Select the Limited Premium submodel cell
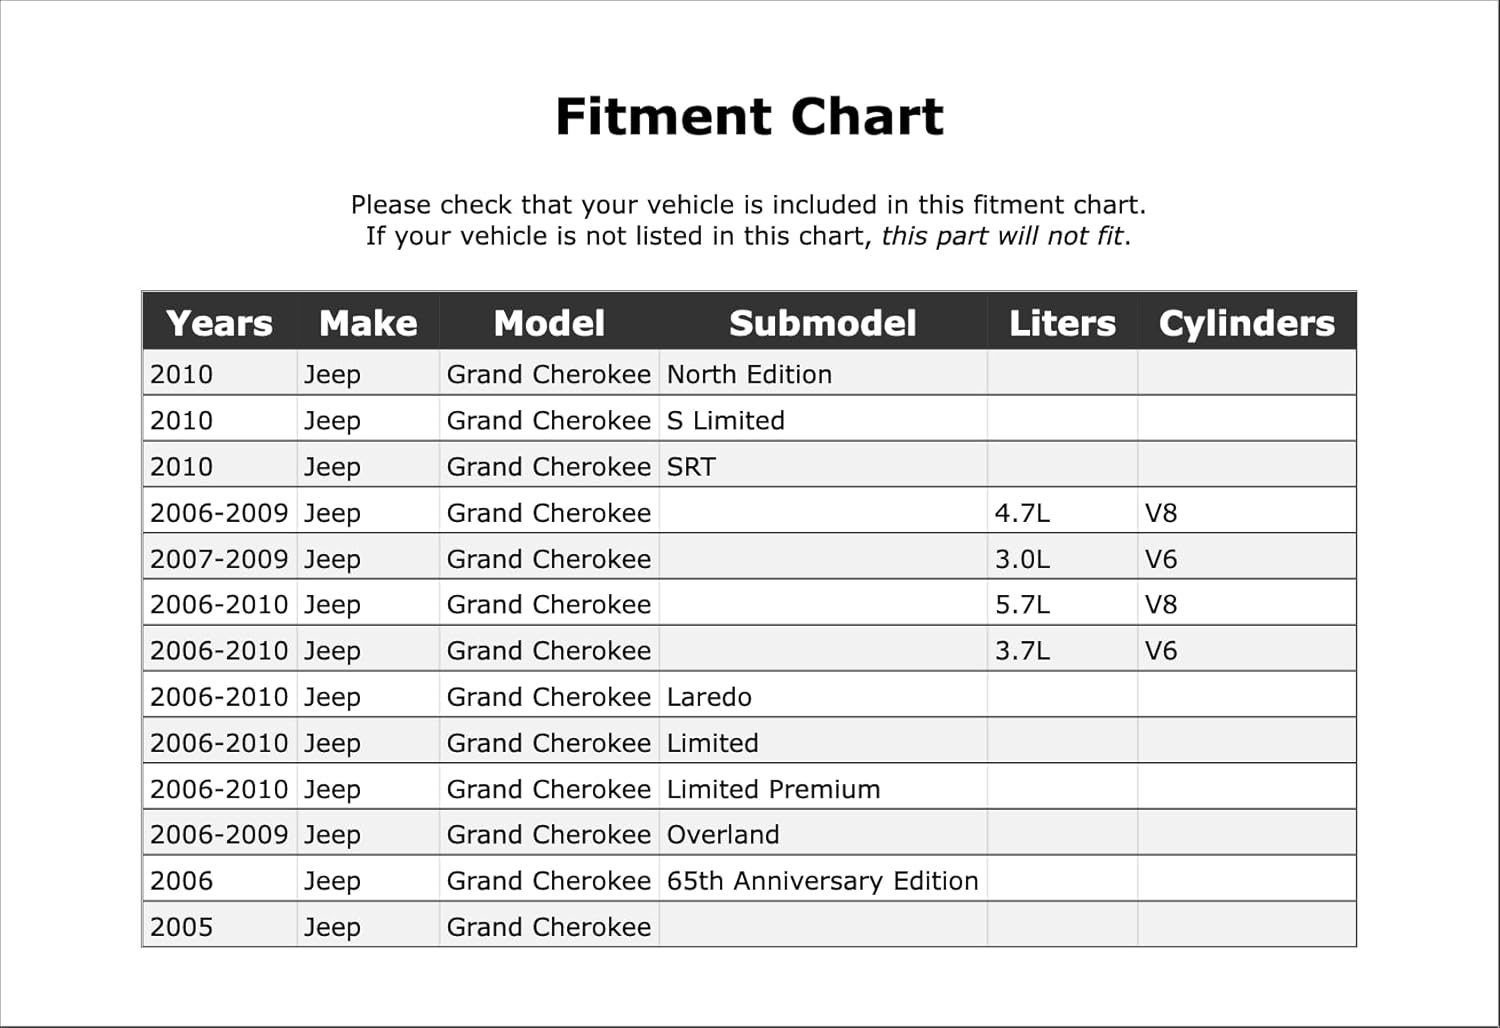Image resolution: width=1500 pixels, height=1028 pixels. tap(823, 788)
